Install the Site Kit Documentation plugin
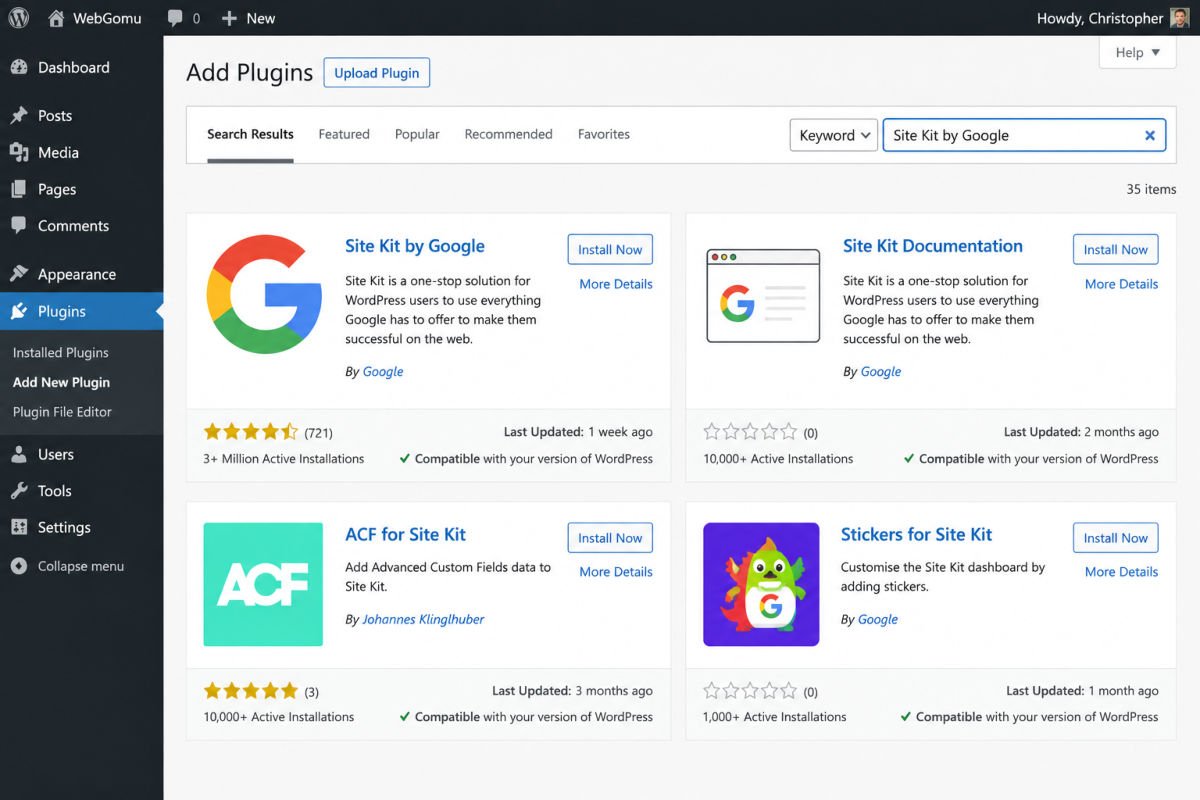This screenshot has width=1200, height=800. [x=1116, y=249]
